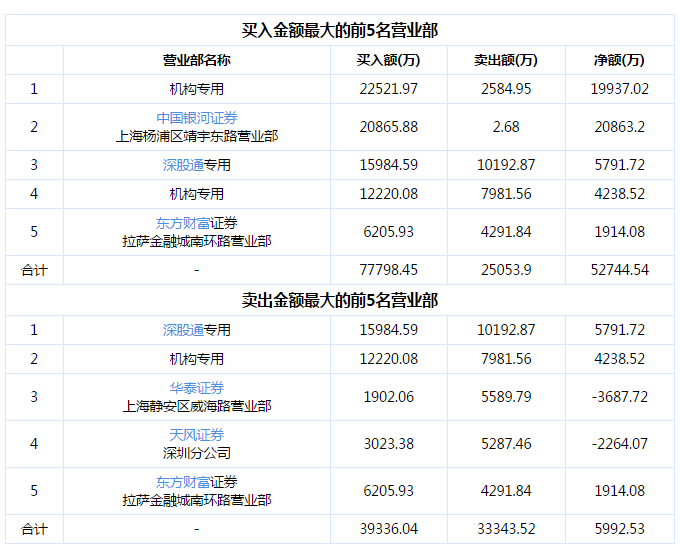Open 东方财富 link in sell table row 5
The height and width of the screenshot is (552, 683).
pyautogui.click(x=183, y=482)
